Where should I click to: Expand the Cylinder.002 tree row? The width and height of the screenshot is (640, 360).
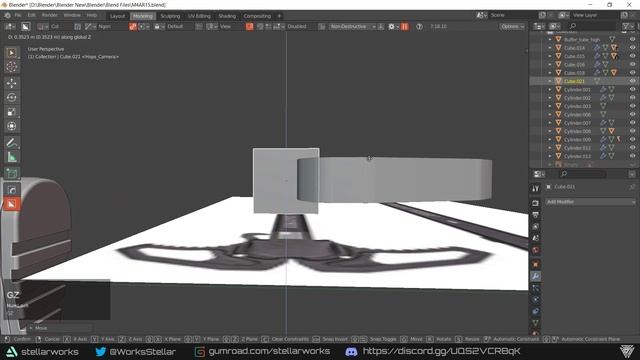pyautogui.click(x=550, y=98)
